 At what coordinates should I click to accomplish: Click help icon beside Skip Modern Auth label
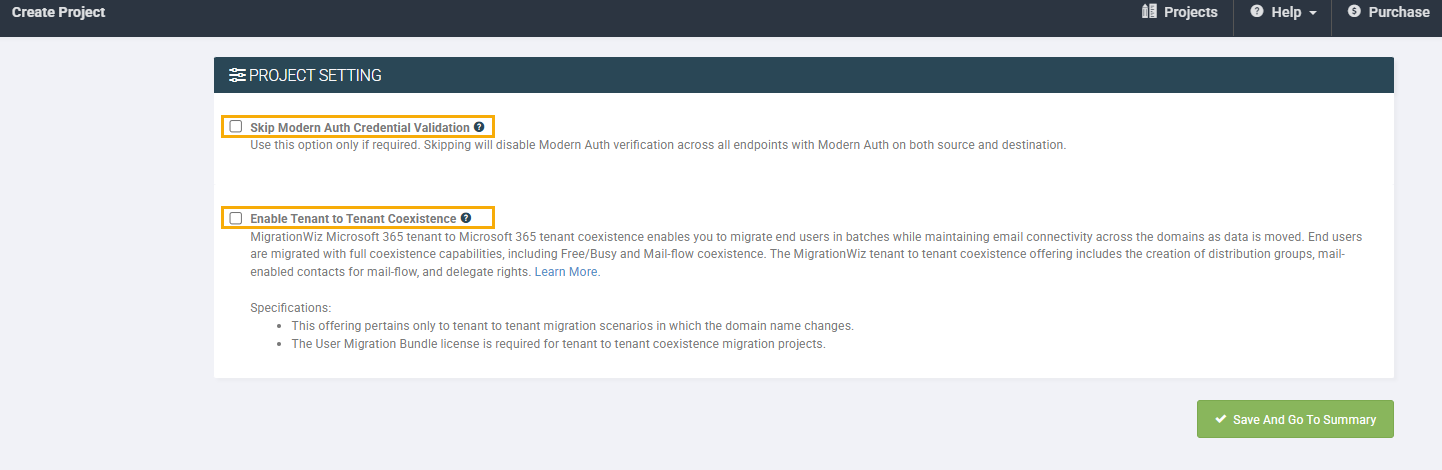coord(479,127)
